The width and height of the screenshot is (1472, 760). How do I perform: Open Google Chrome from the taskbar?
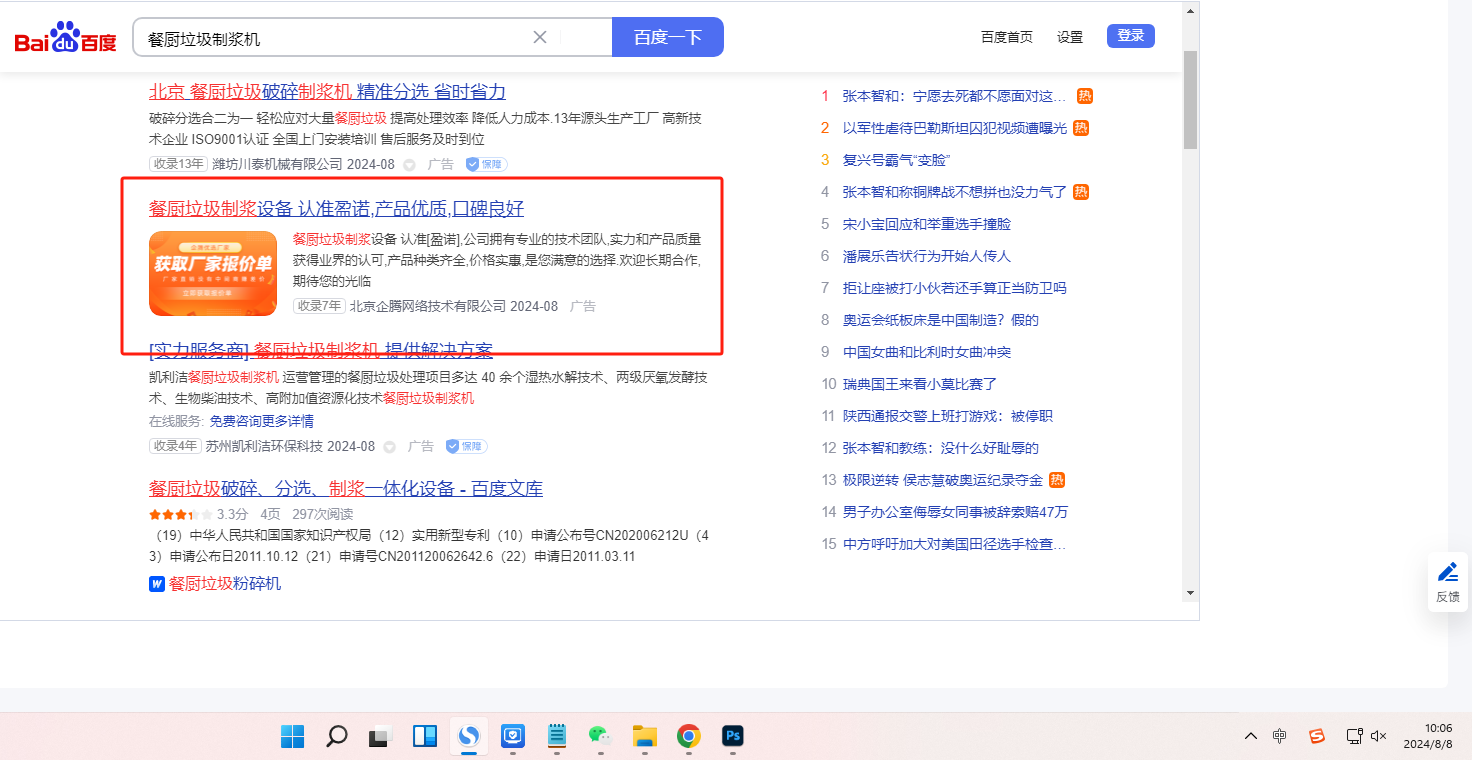tap(688, 737)
